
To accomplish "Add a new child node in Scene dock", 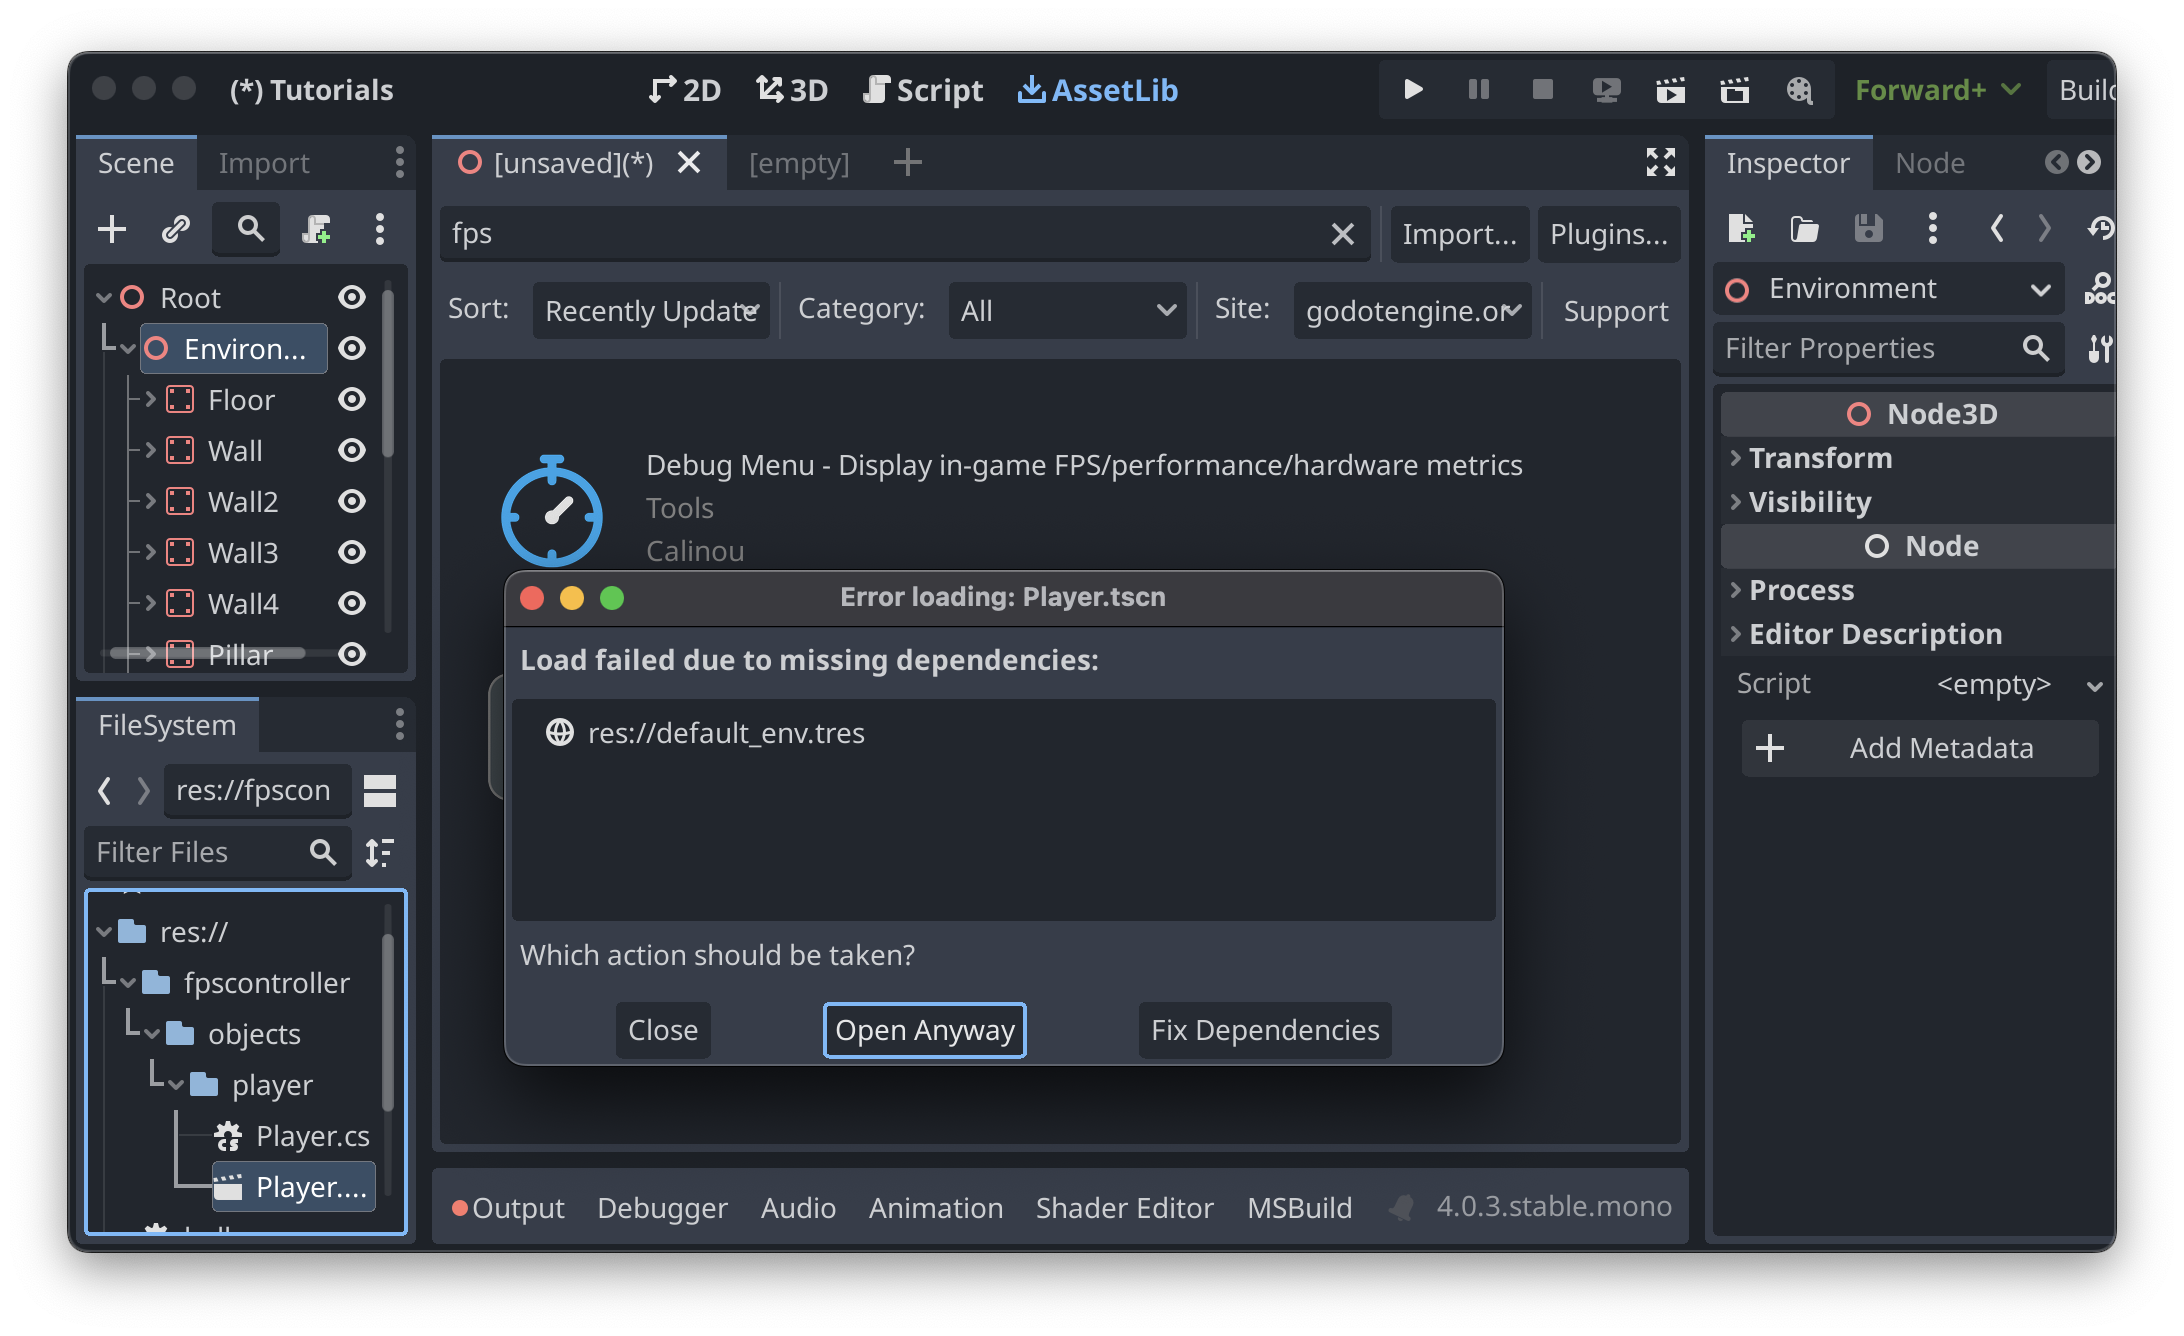I will pos(111,229).
